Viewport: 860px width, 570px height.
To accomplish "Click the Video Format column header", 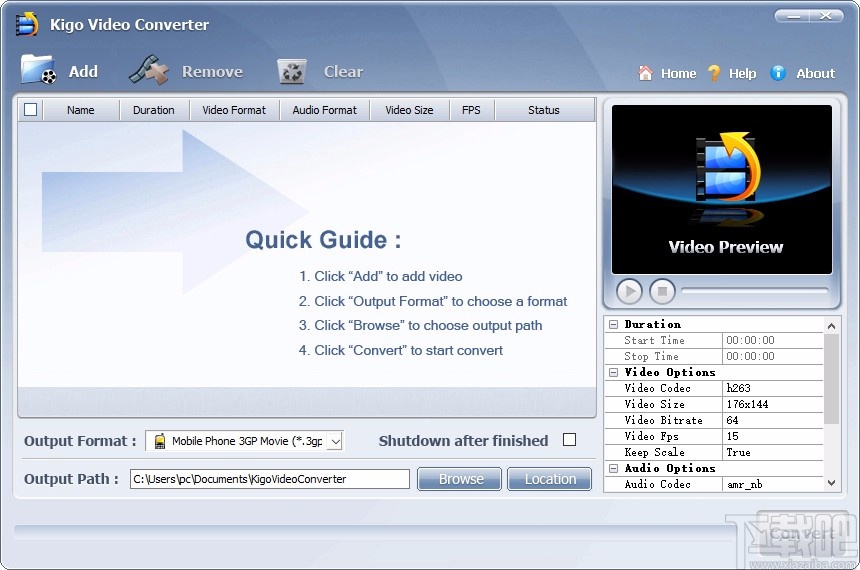I will [x=234, y=110].
